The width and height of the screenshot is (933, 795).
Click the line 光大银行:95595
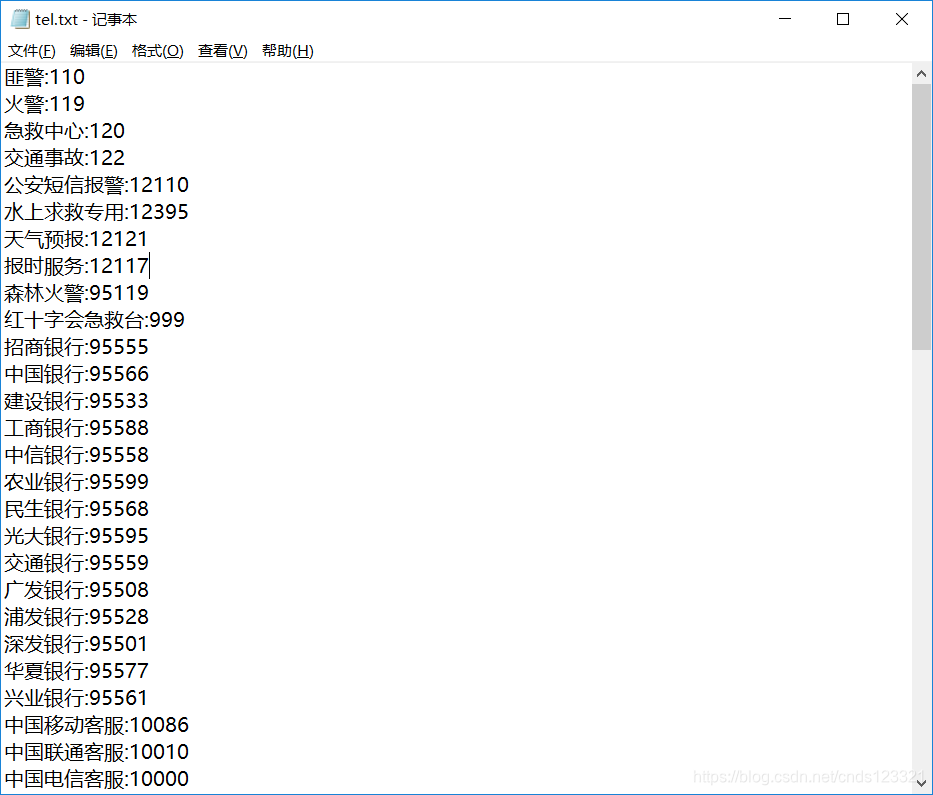coord(76,536)
